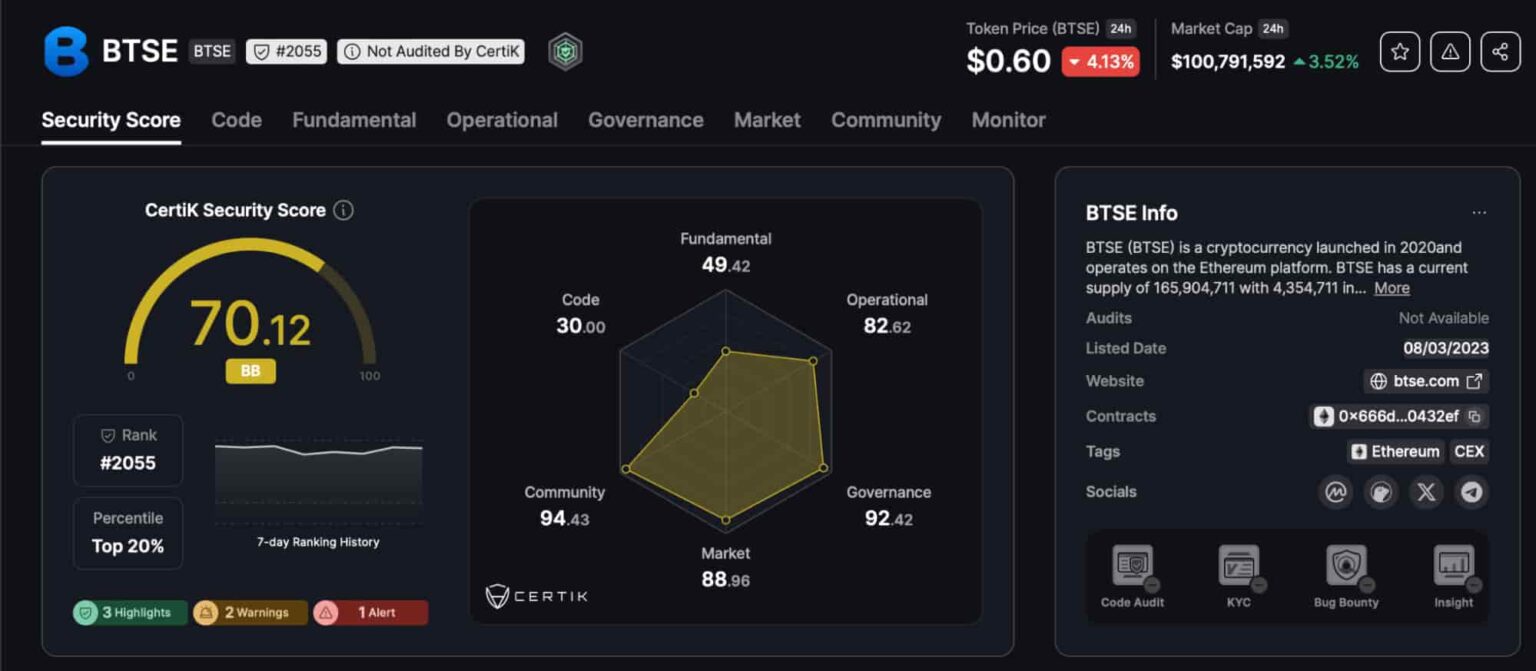Click the share icon button

[1500, 52]
